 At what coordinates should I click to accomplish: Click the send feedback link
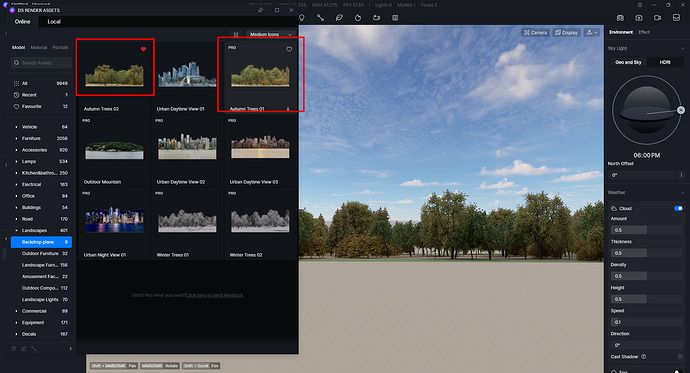(215, 295)
